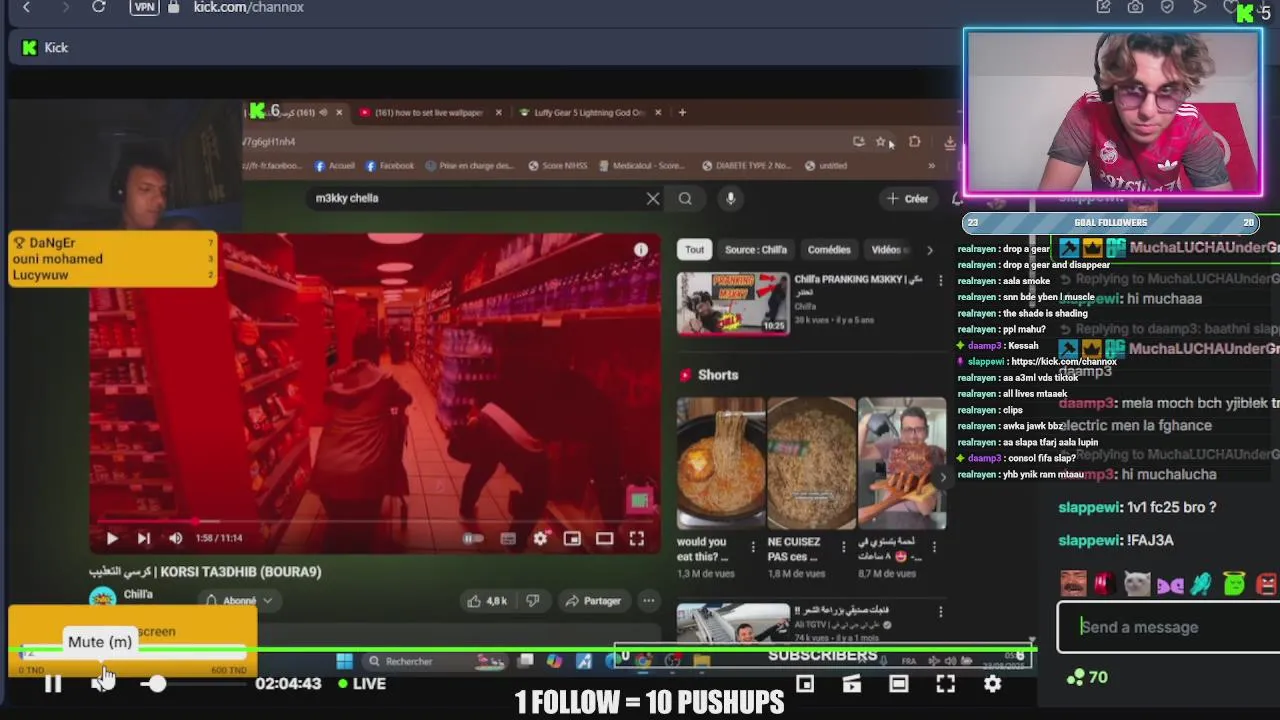Viewport: 1280px width, 720px height.
Task: Toggle YouTube theater mode
Action: [x=604, y=538]
